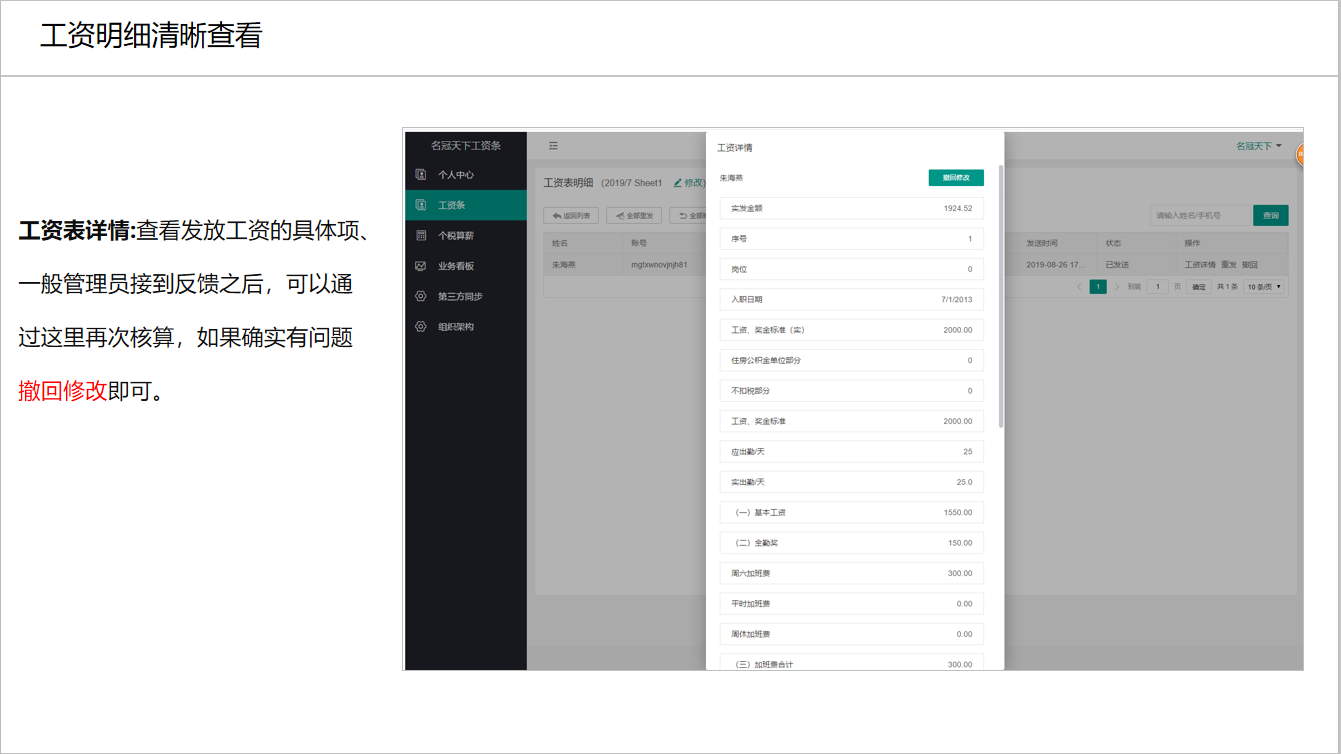
Task: Click the 第三方同步 gear icon
Action: pos(421,296)
